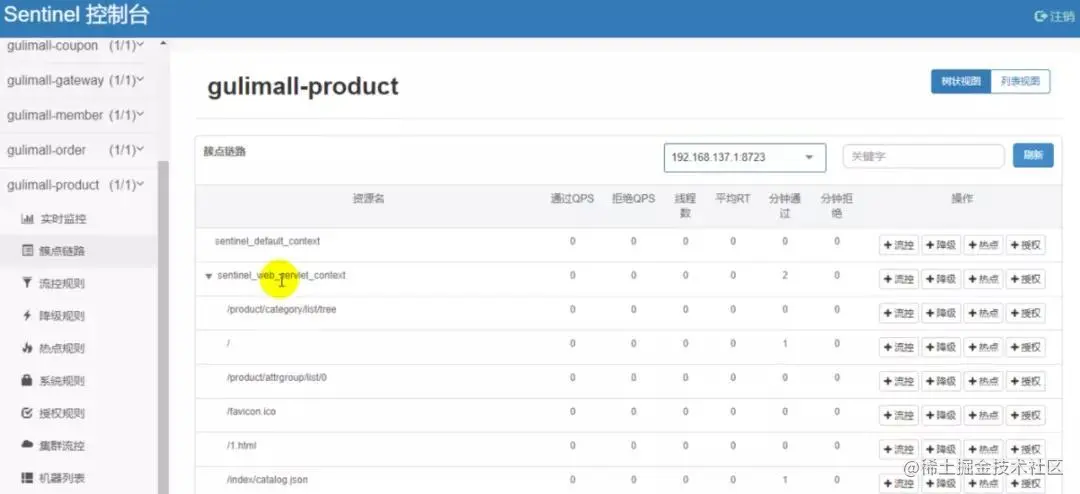Collapse the gulimall-product app entry
1080x494 pixels.
(75, 185)
